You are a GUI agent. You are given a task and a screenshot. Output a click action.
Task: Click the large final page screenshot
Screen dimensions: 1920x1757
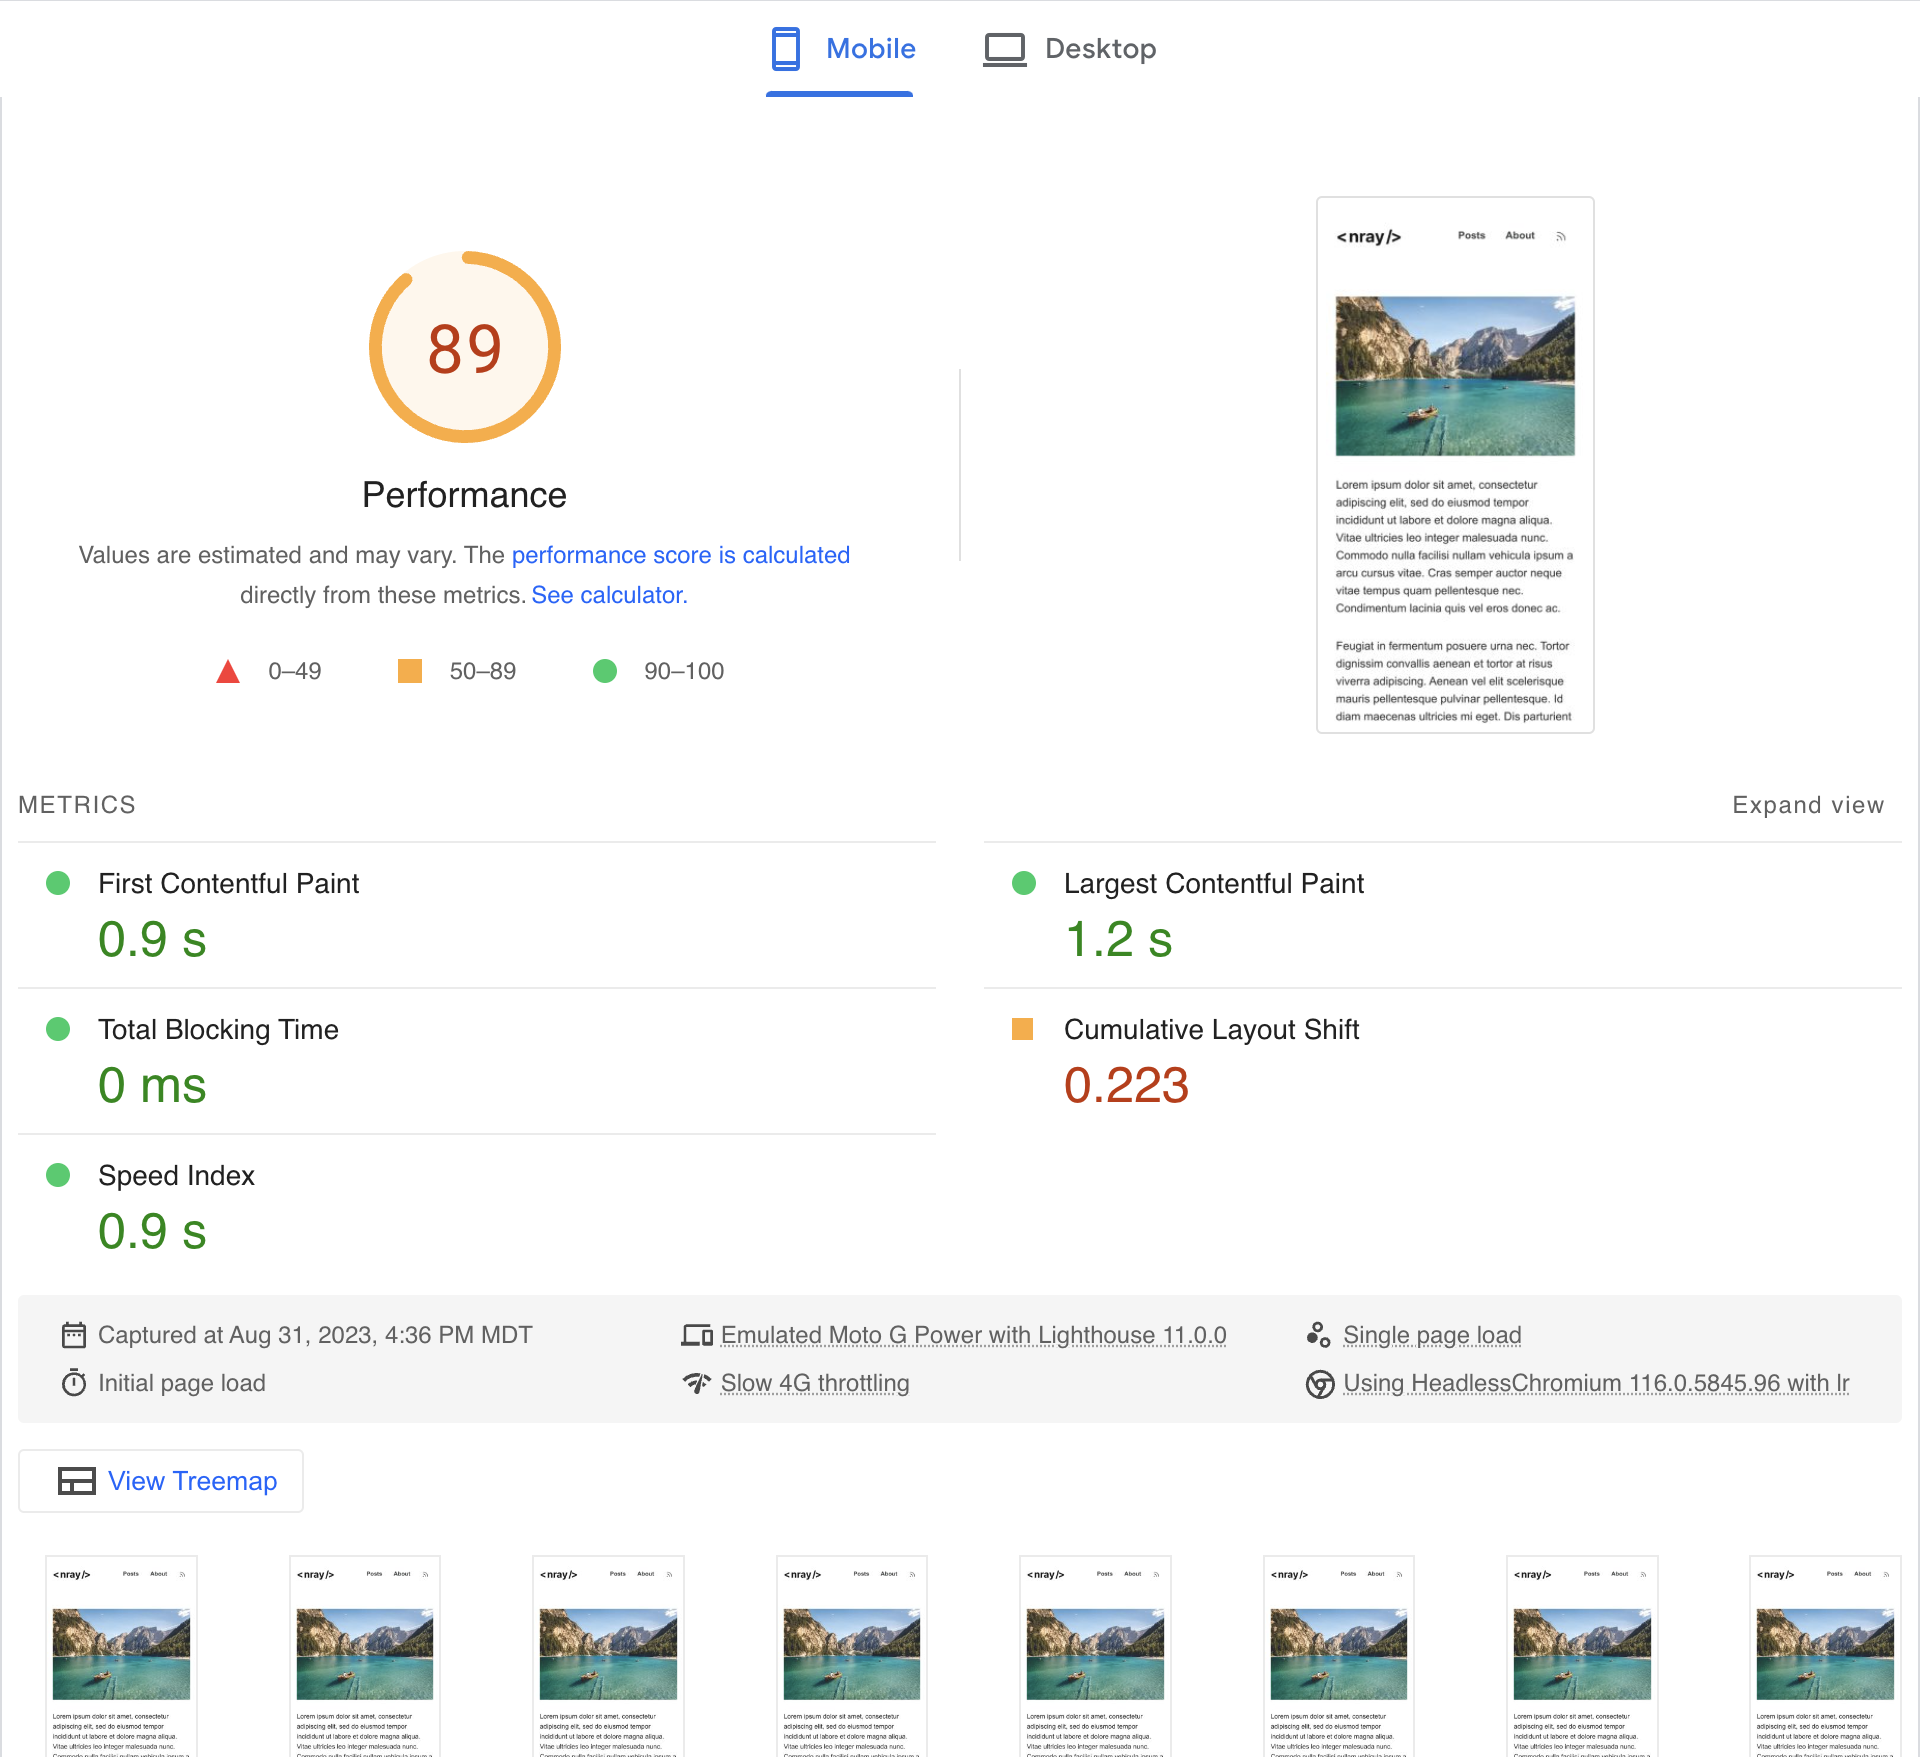[x=1455, y=465]
